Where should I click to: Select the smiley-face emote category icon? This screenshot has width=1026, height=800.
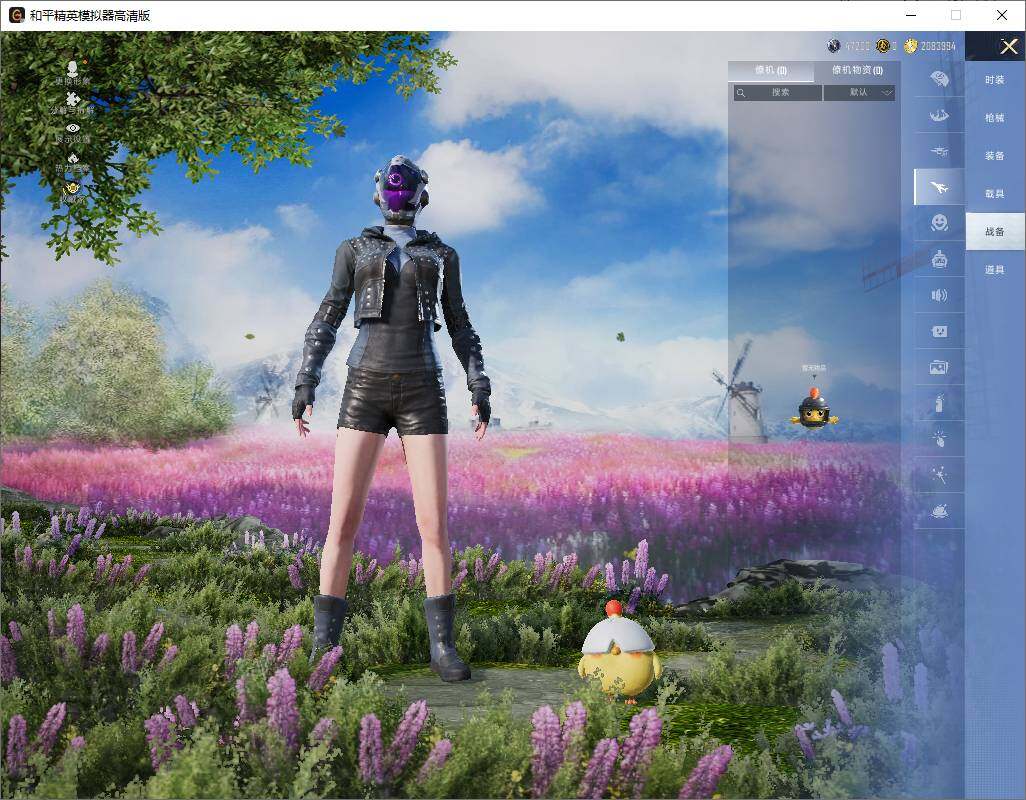pos(940,223)
